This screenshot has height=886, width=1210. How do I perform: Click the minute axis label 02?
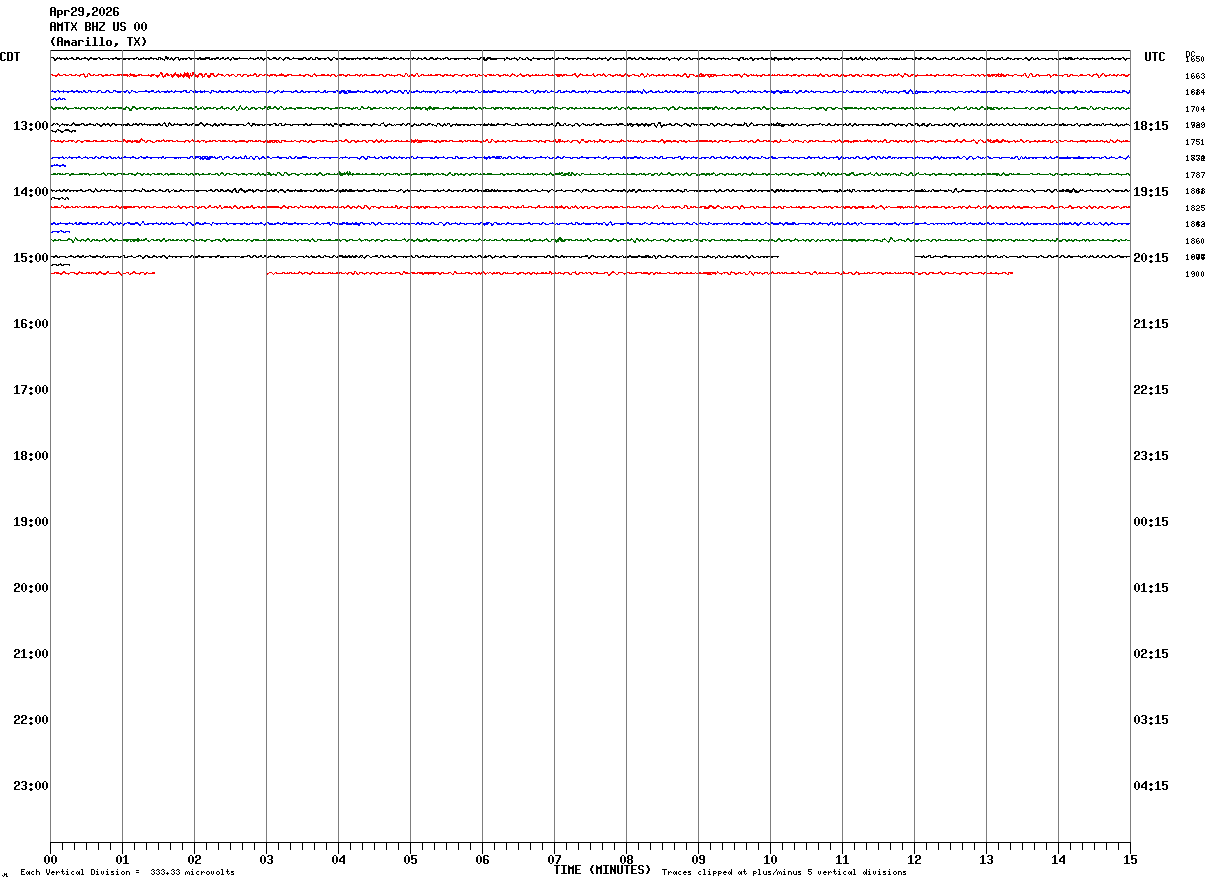194,860
